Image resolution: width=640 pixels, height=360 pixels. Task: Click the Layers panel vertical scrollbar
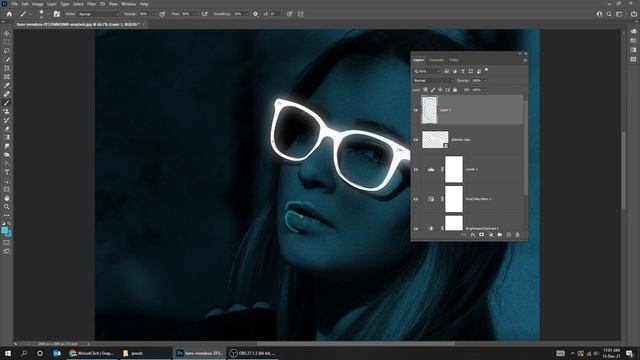pyautogui.click(x=525, y=147)
